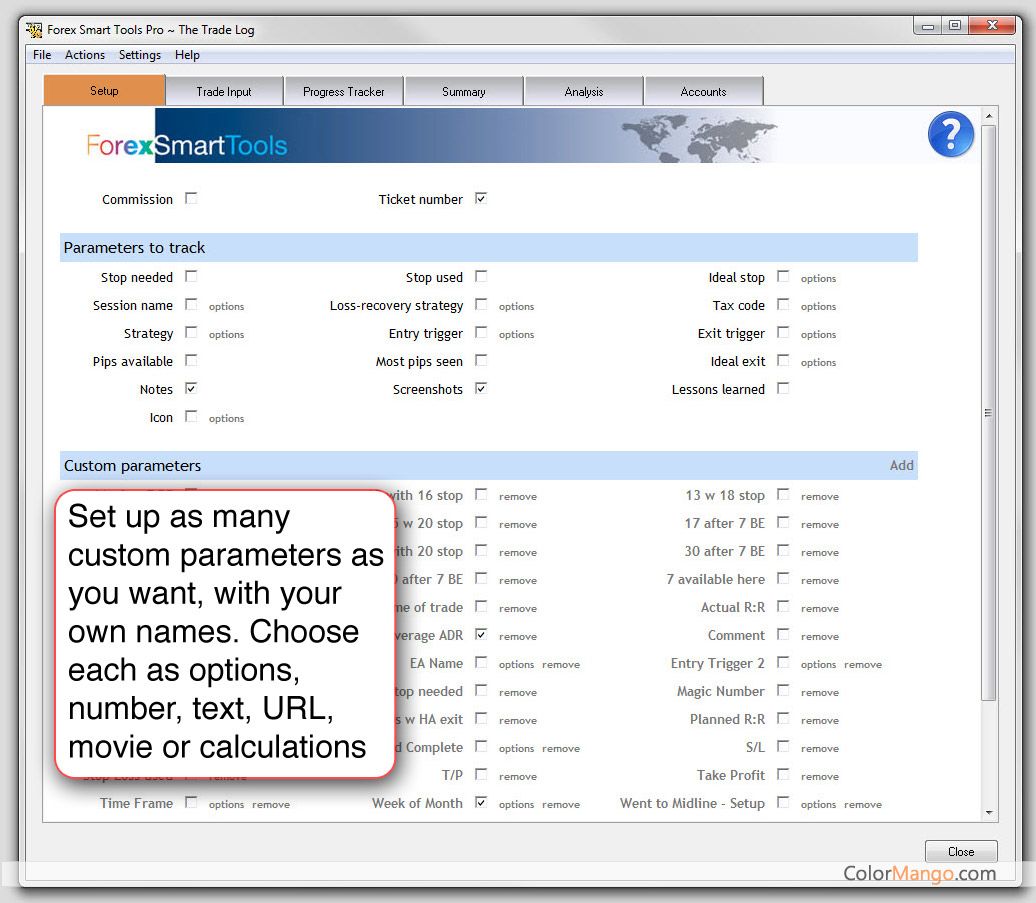
Task: Check the Magic Number checkbox
Action: click(783, 690)
